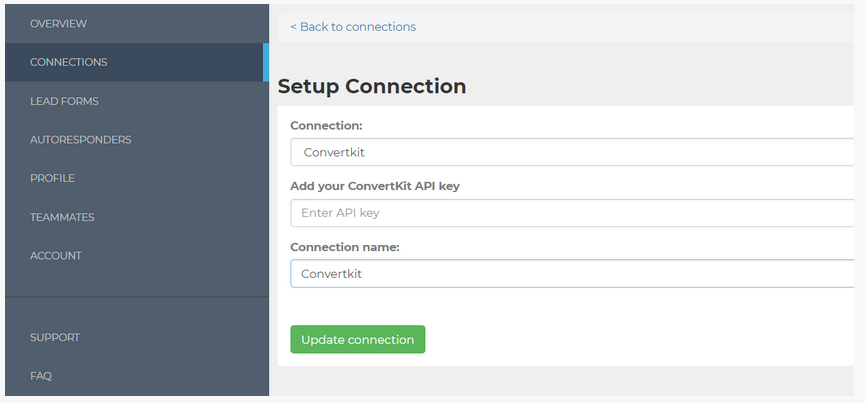Click the 'Connection:' field label
The height and width of the screenshot is (403, 865).
coord(326,126)
